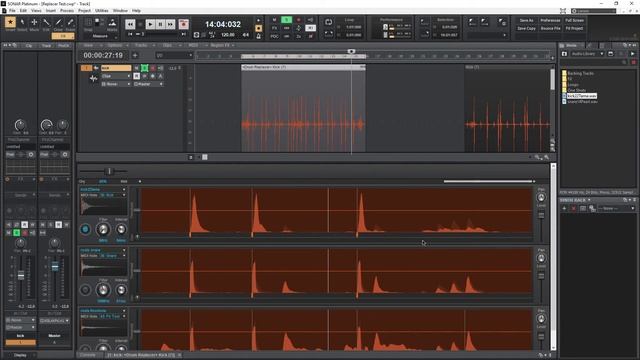This screenshot has width=640, height=360.
Task: Choose the Erase tool
Action: (70, 22)
